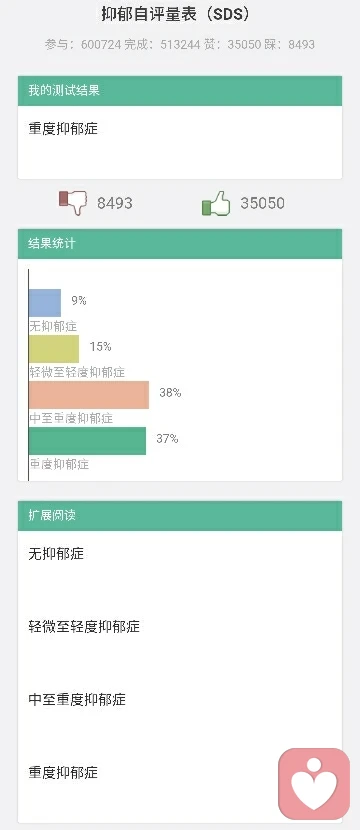This screenshot has width=360, height=830.
Task: Select the green 37% bar
Action: [87, 441]
